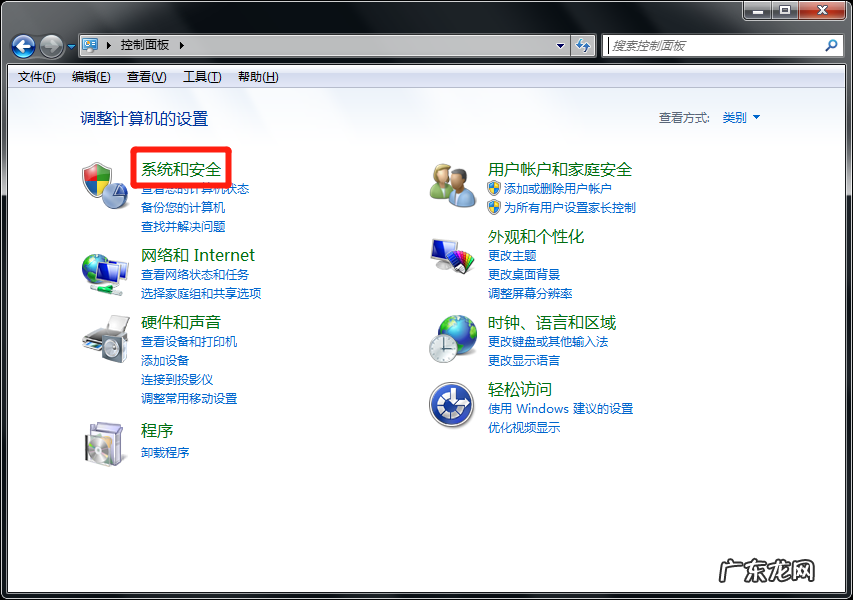Viewport: 853px width, 600px height.
Task: Click the 优化视频显示 link
Action: click(x=524, y=428)
